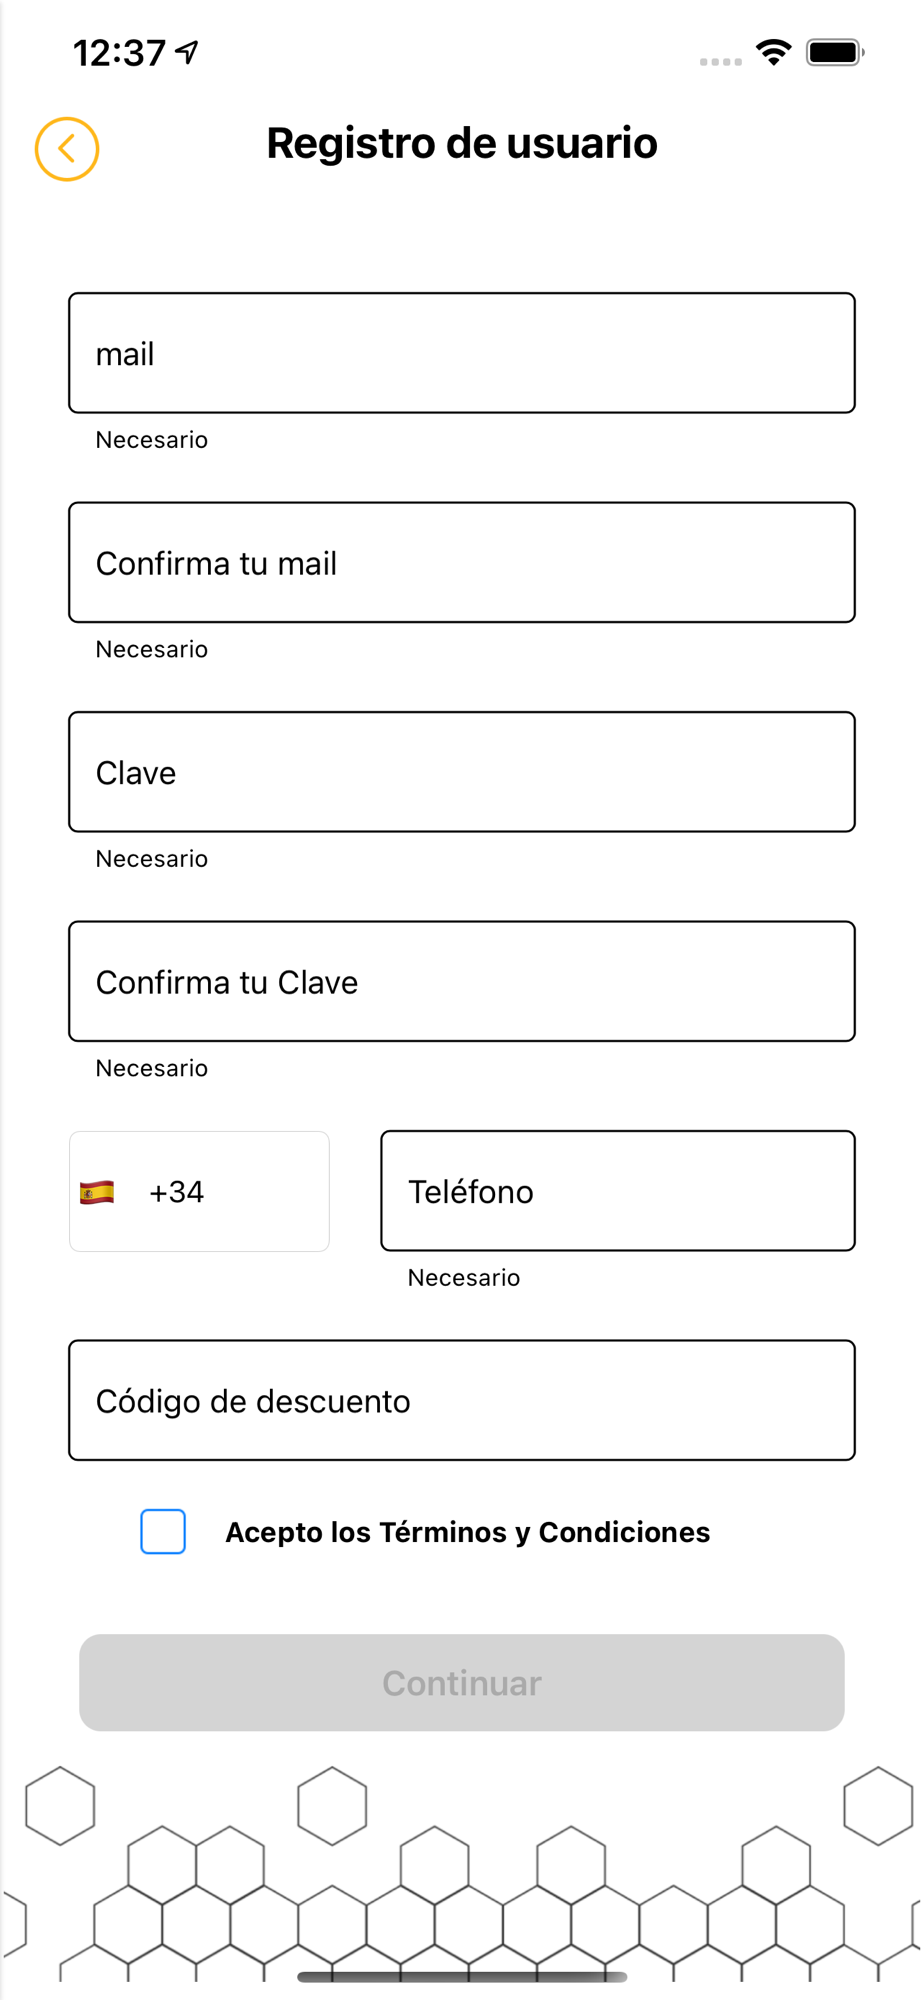Image resolution: width=924 pixels, height=2000 pixels.
Task: Open the Acepto los Términos y Condiciones text
Action: (468, 1532)
